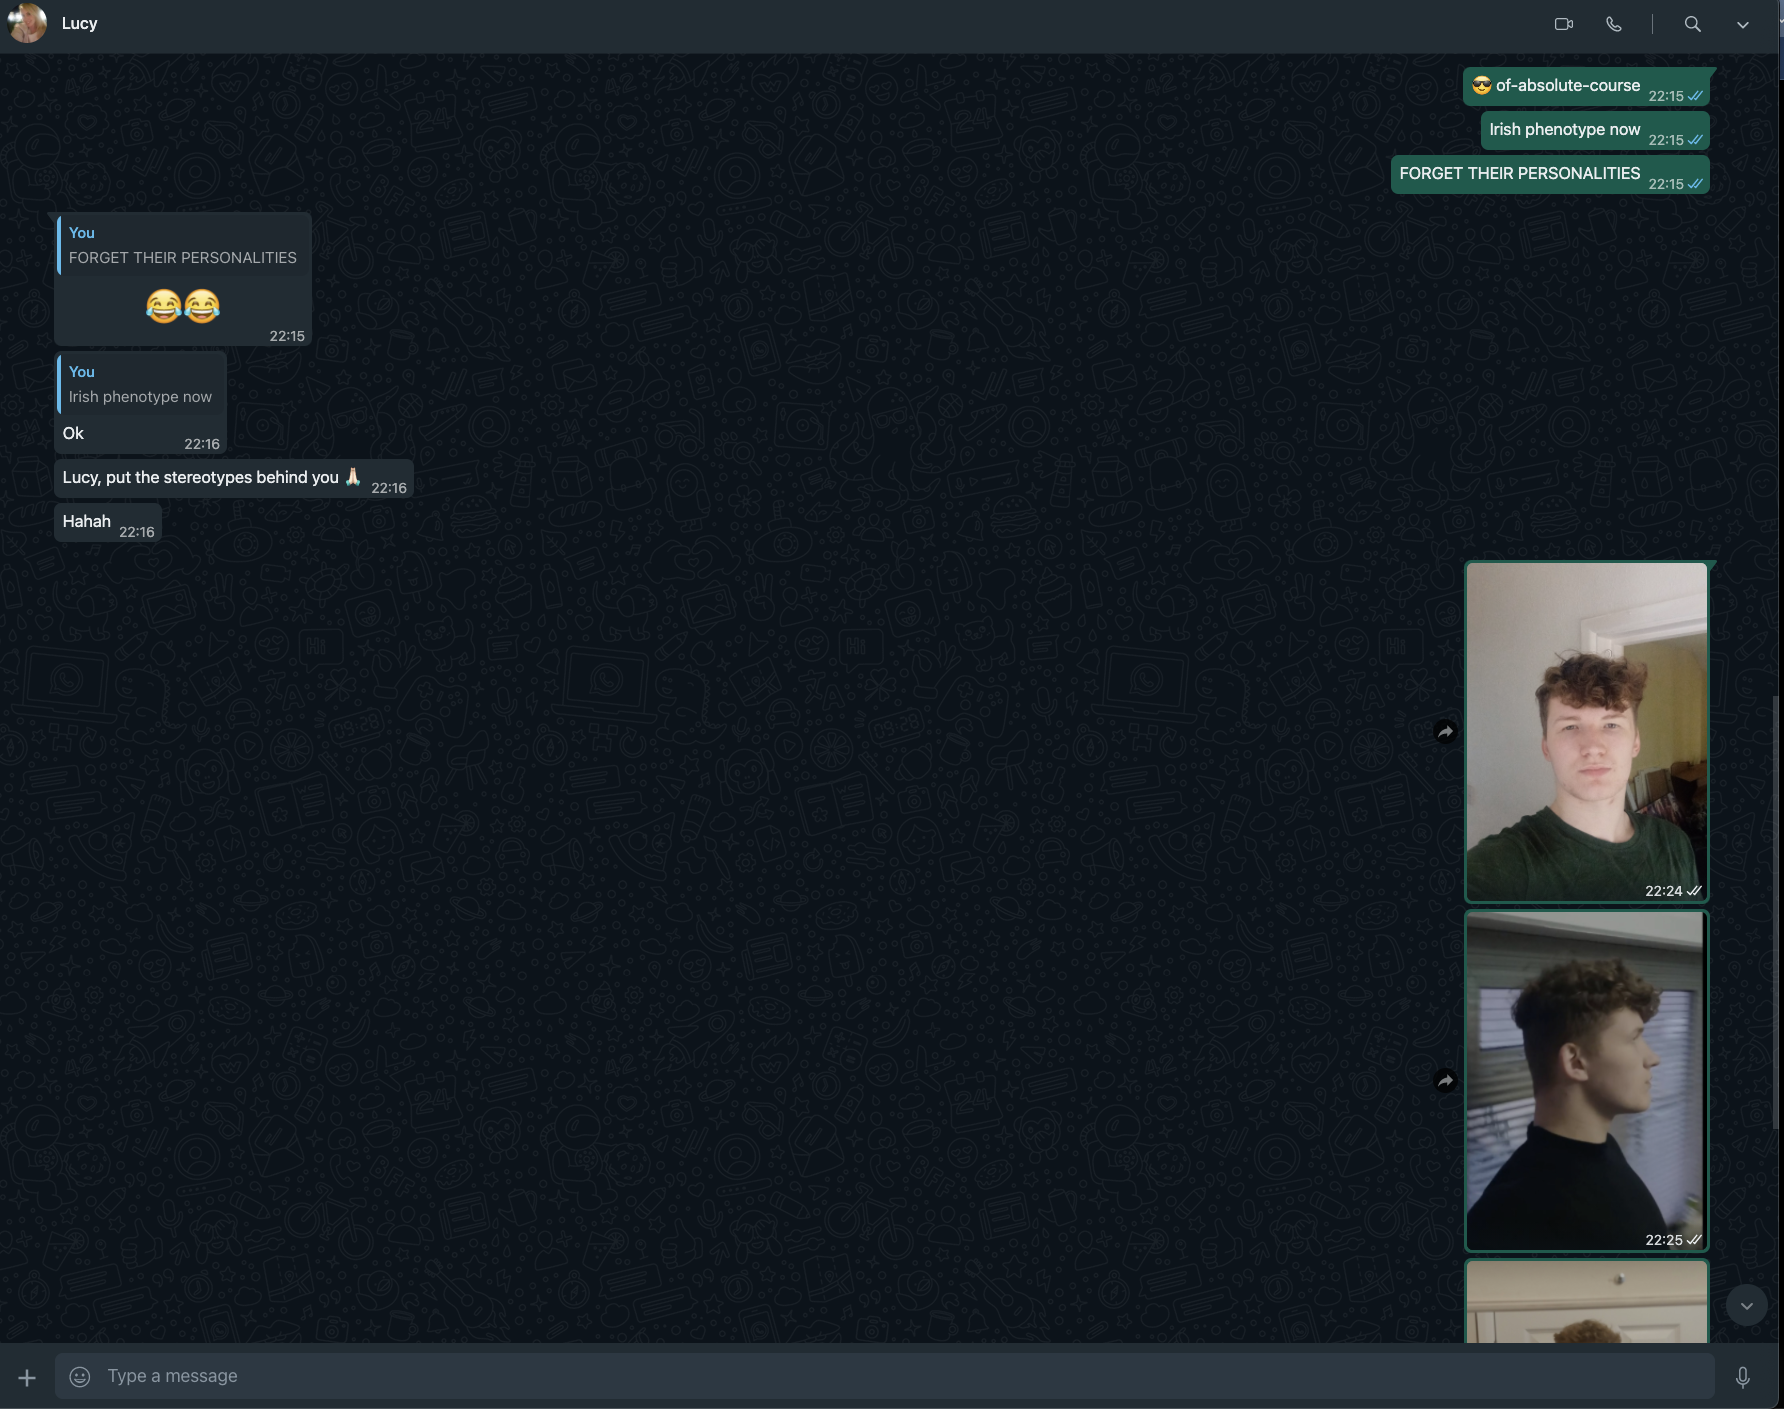Select the Hahah message

pos(108,523)
